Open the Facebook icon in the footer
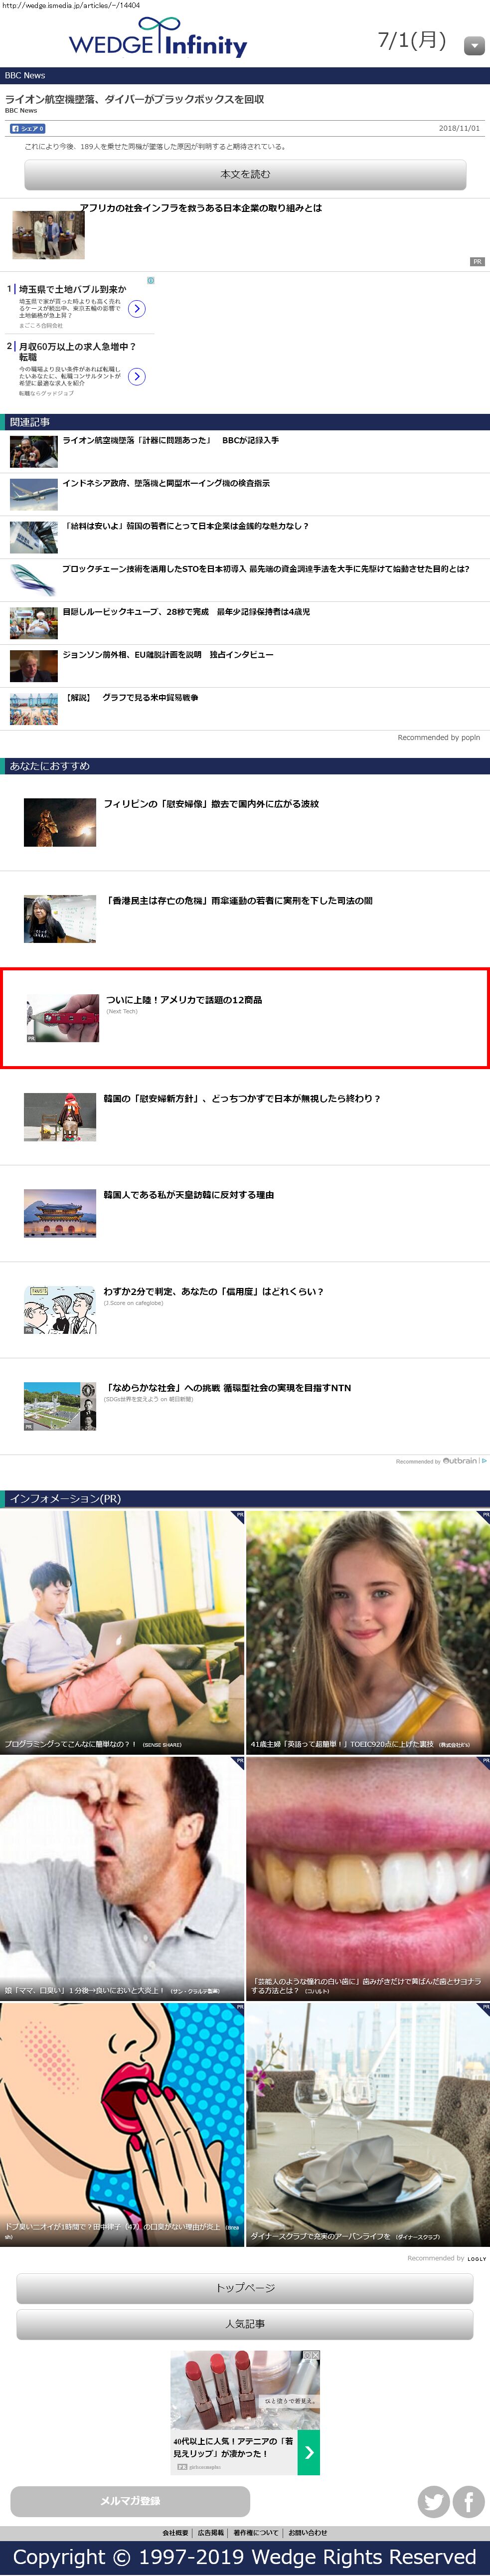The width and height of the screenshot is (490, 2576). (x=469, y=2502)
